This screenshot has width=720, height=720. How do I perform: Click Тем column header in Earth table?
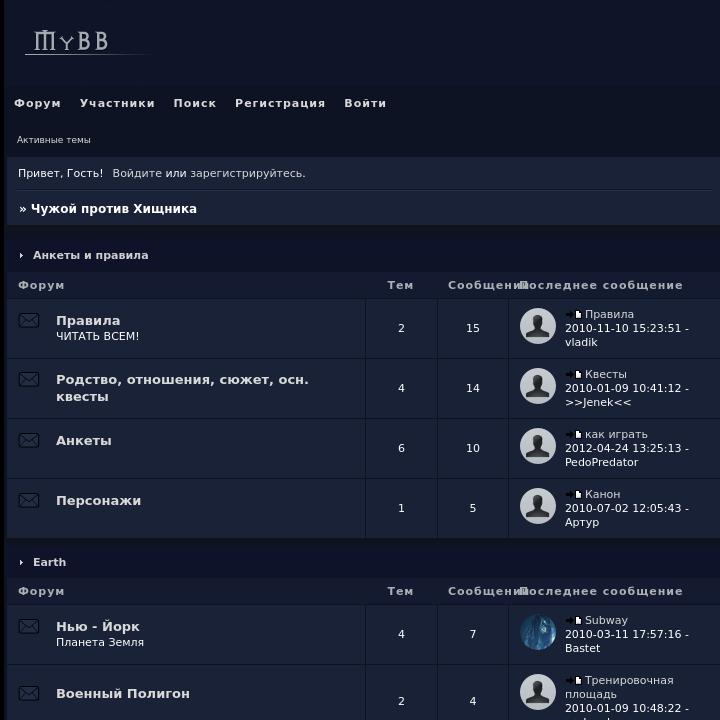400,591
